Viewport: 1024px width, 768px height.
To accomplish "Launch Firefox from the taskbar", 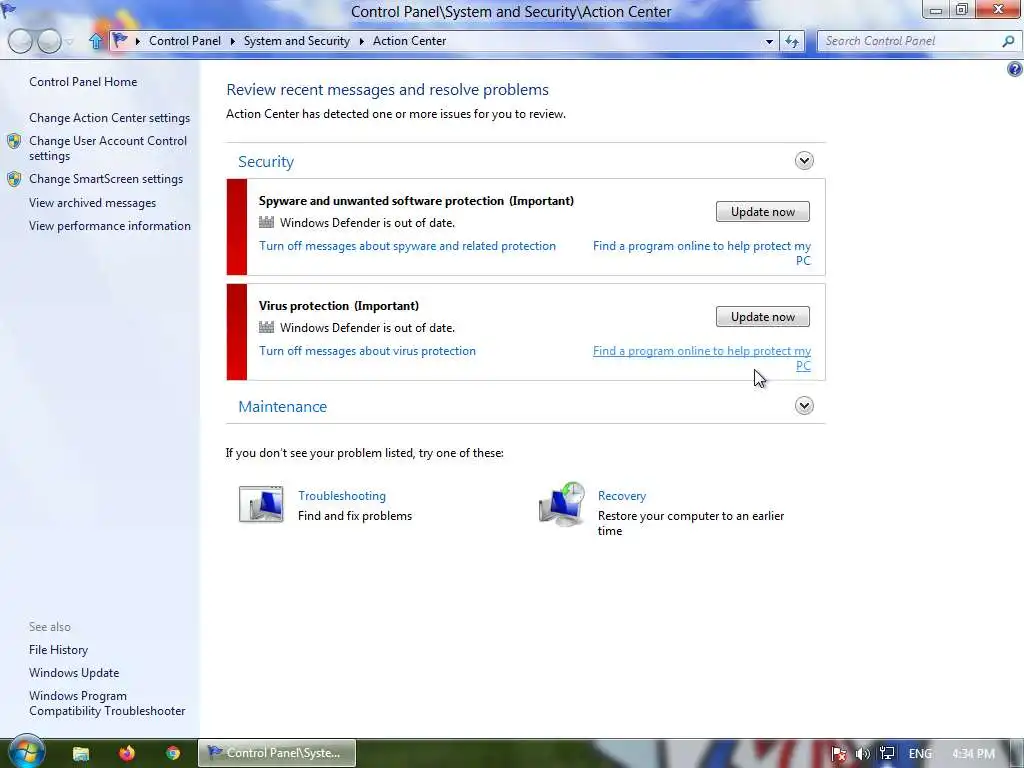I will [127, 753].
